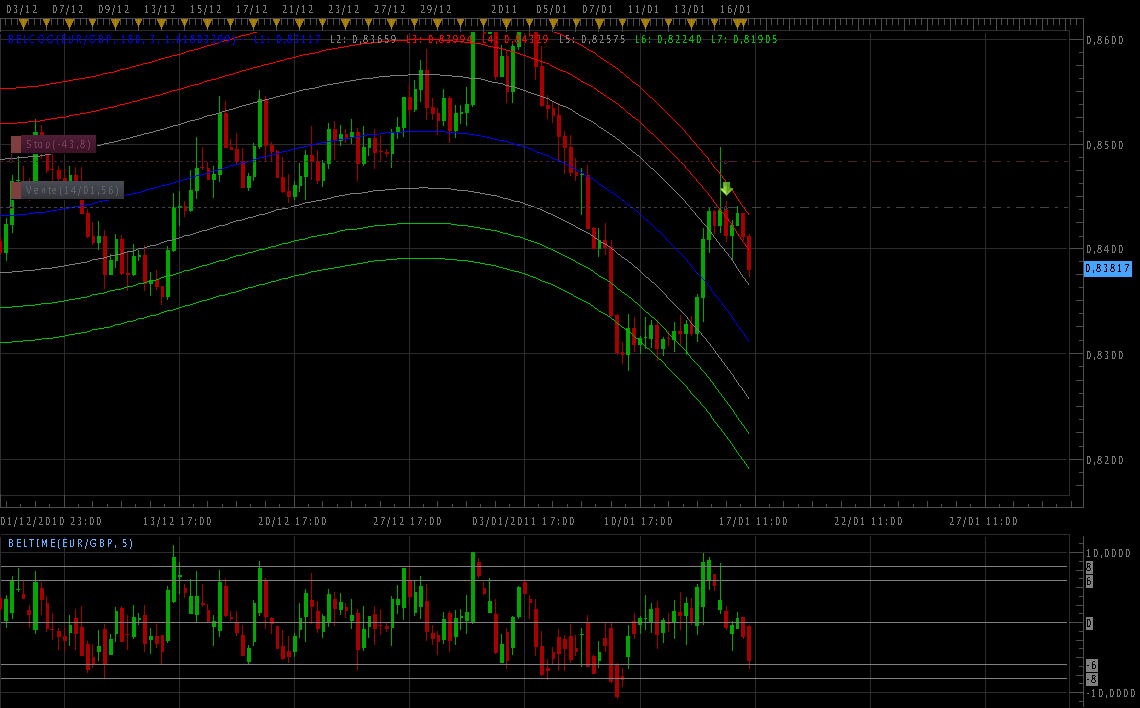This screenshot has width=1140, height=708.
Task: Click the 16/01 date on the top timeline
Action: pos(735,9)
